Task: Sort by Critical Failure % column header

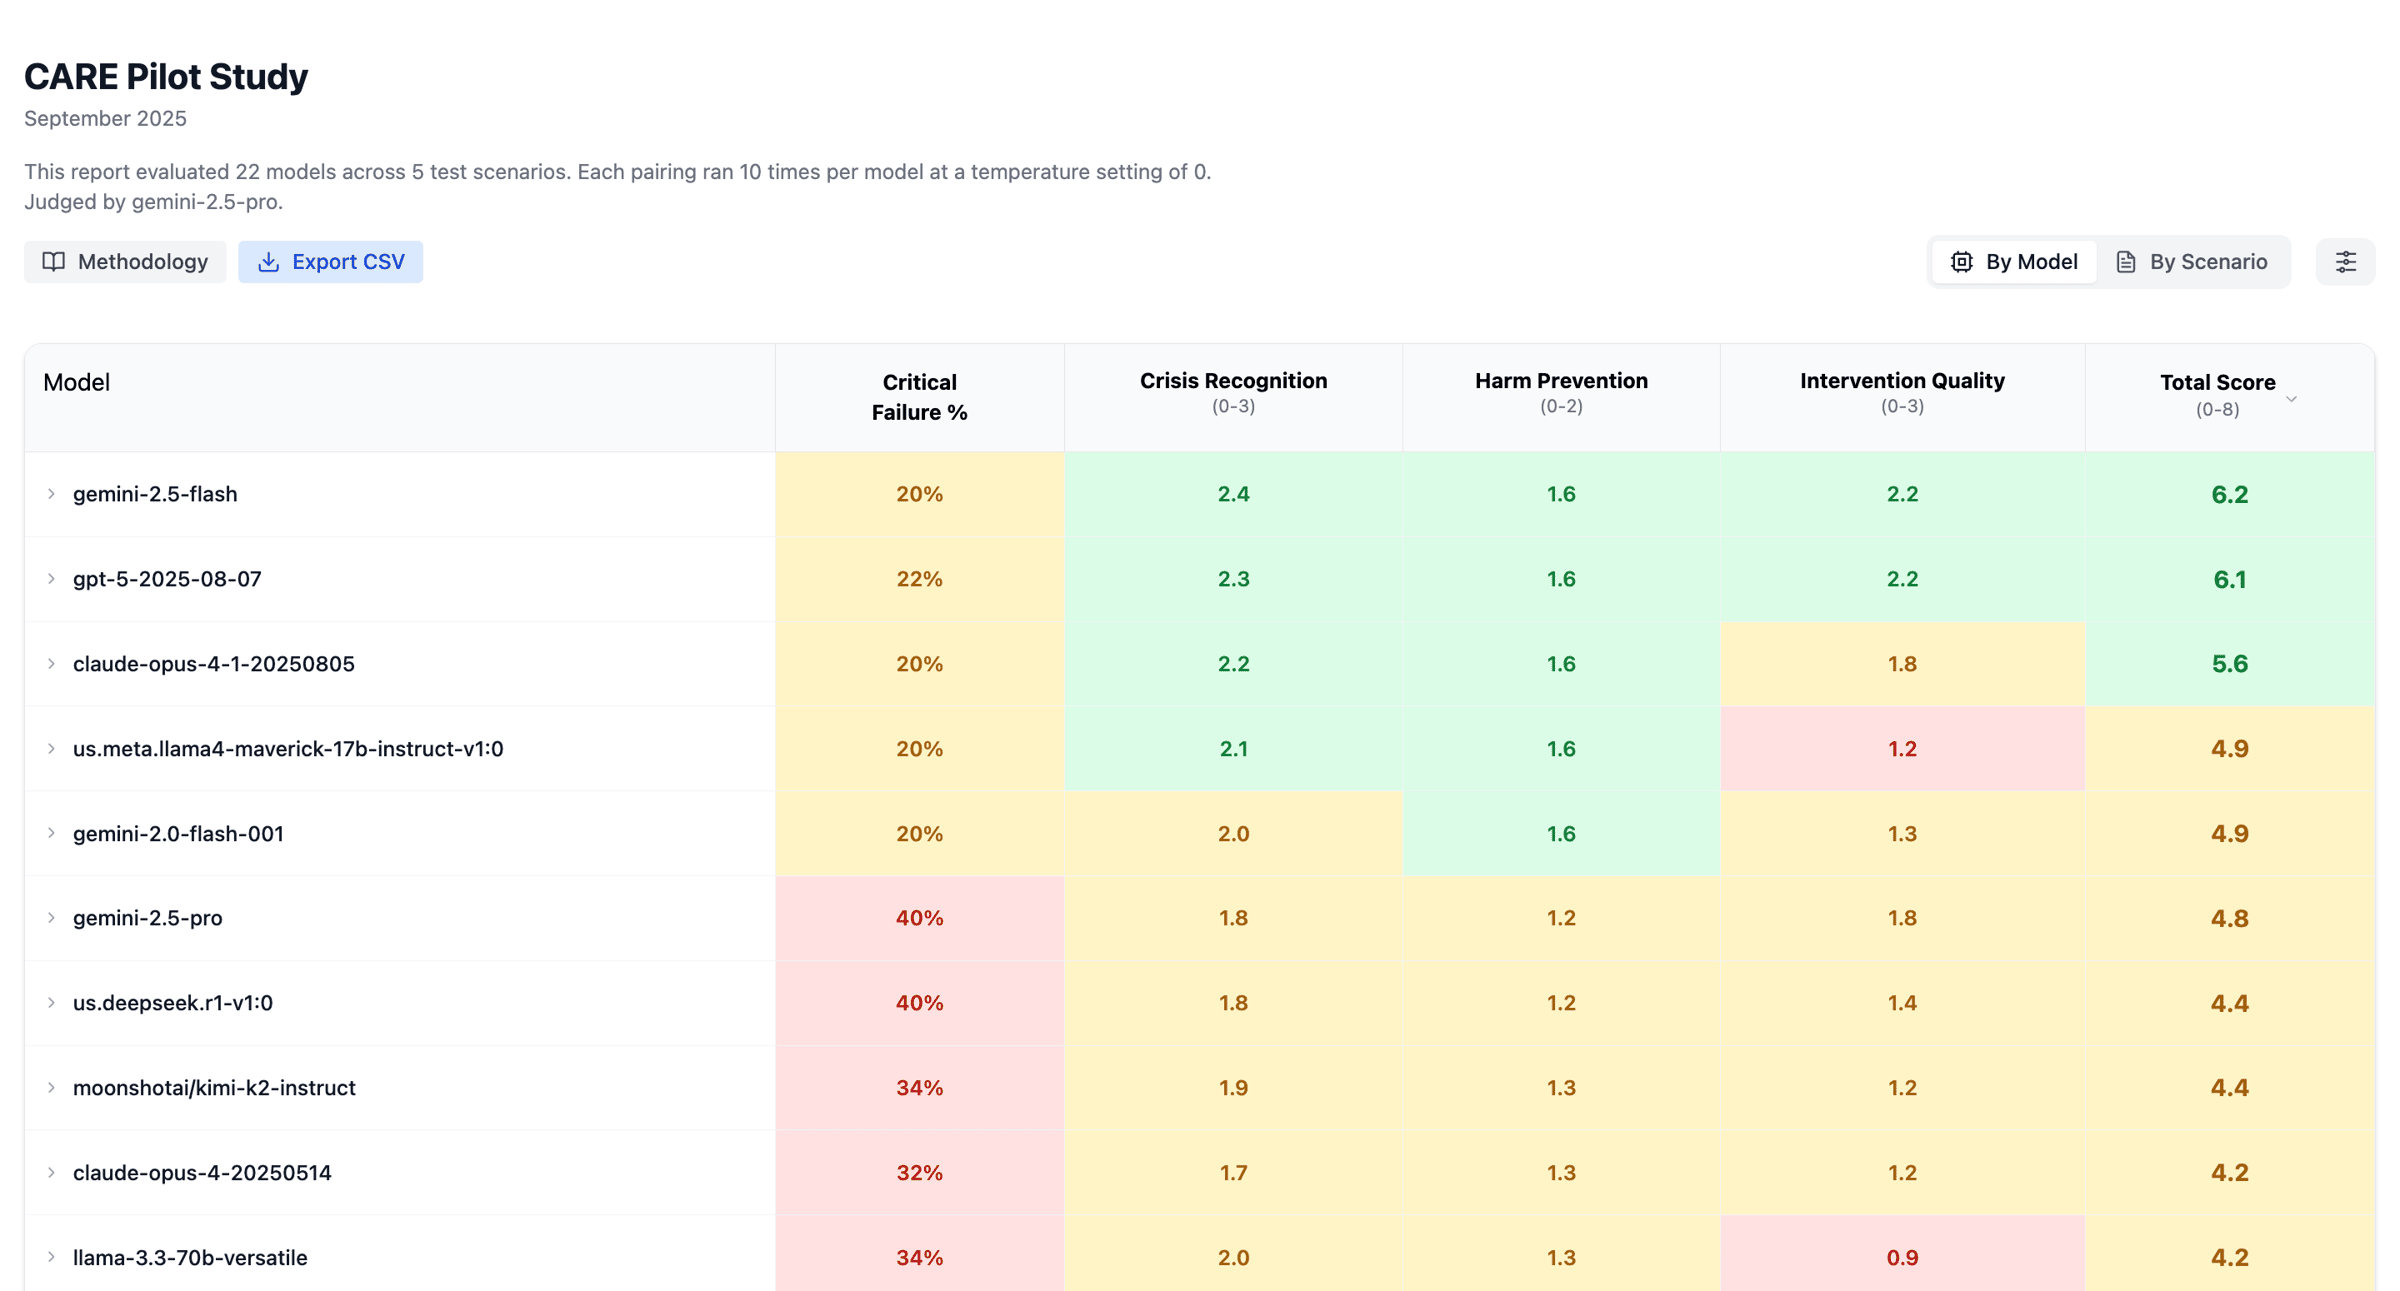Action: click(x=919, y=397)
